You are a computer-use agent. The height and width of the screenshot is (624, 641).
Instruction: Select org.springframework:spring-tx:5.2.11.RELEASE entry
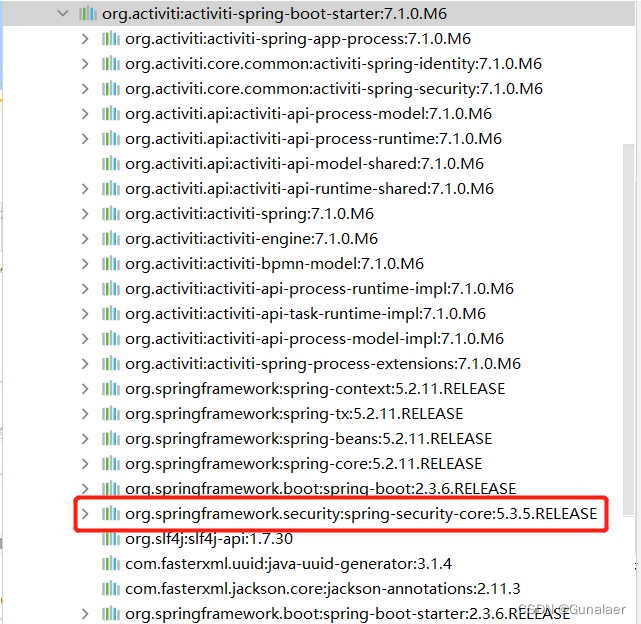294,414
